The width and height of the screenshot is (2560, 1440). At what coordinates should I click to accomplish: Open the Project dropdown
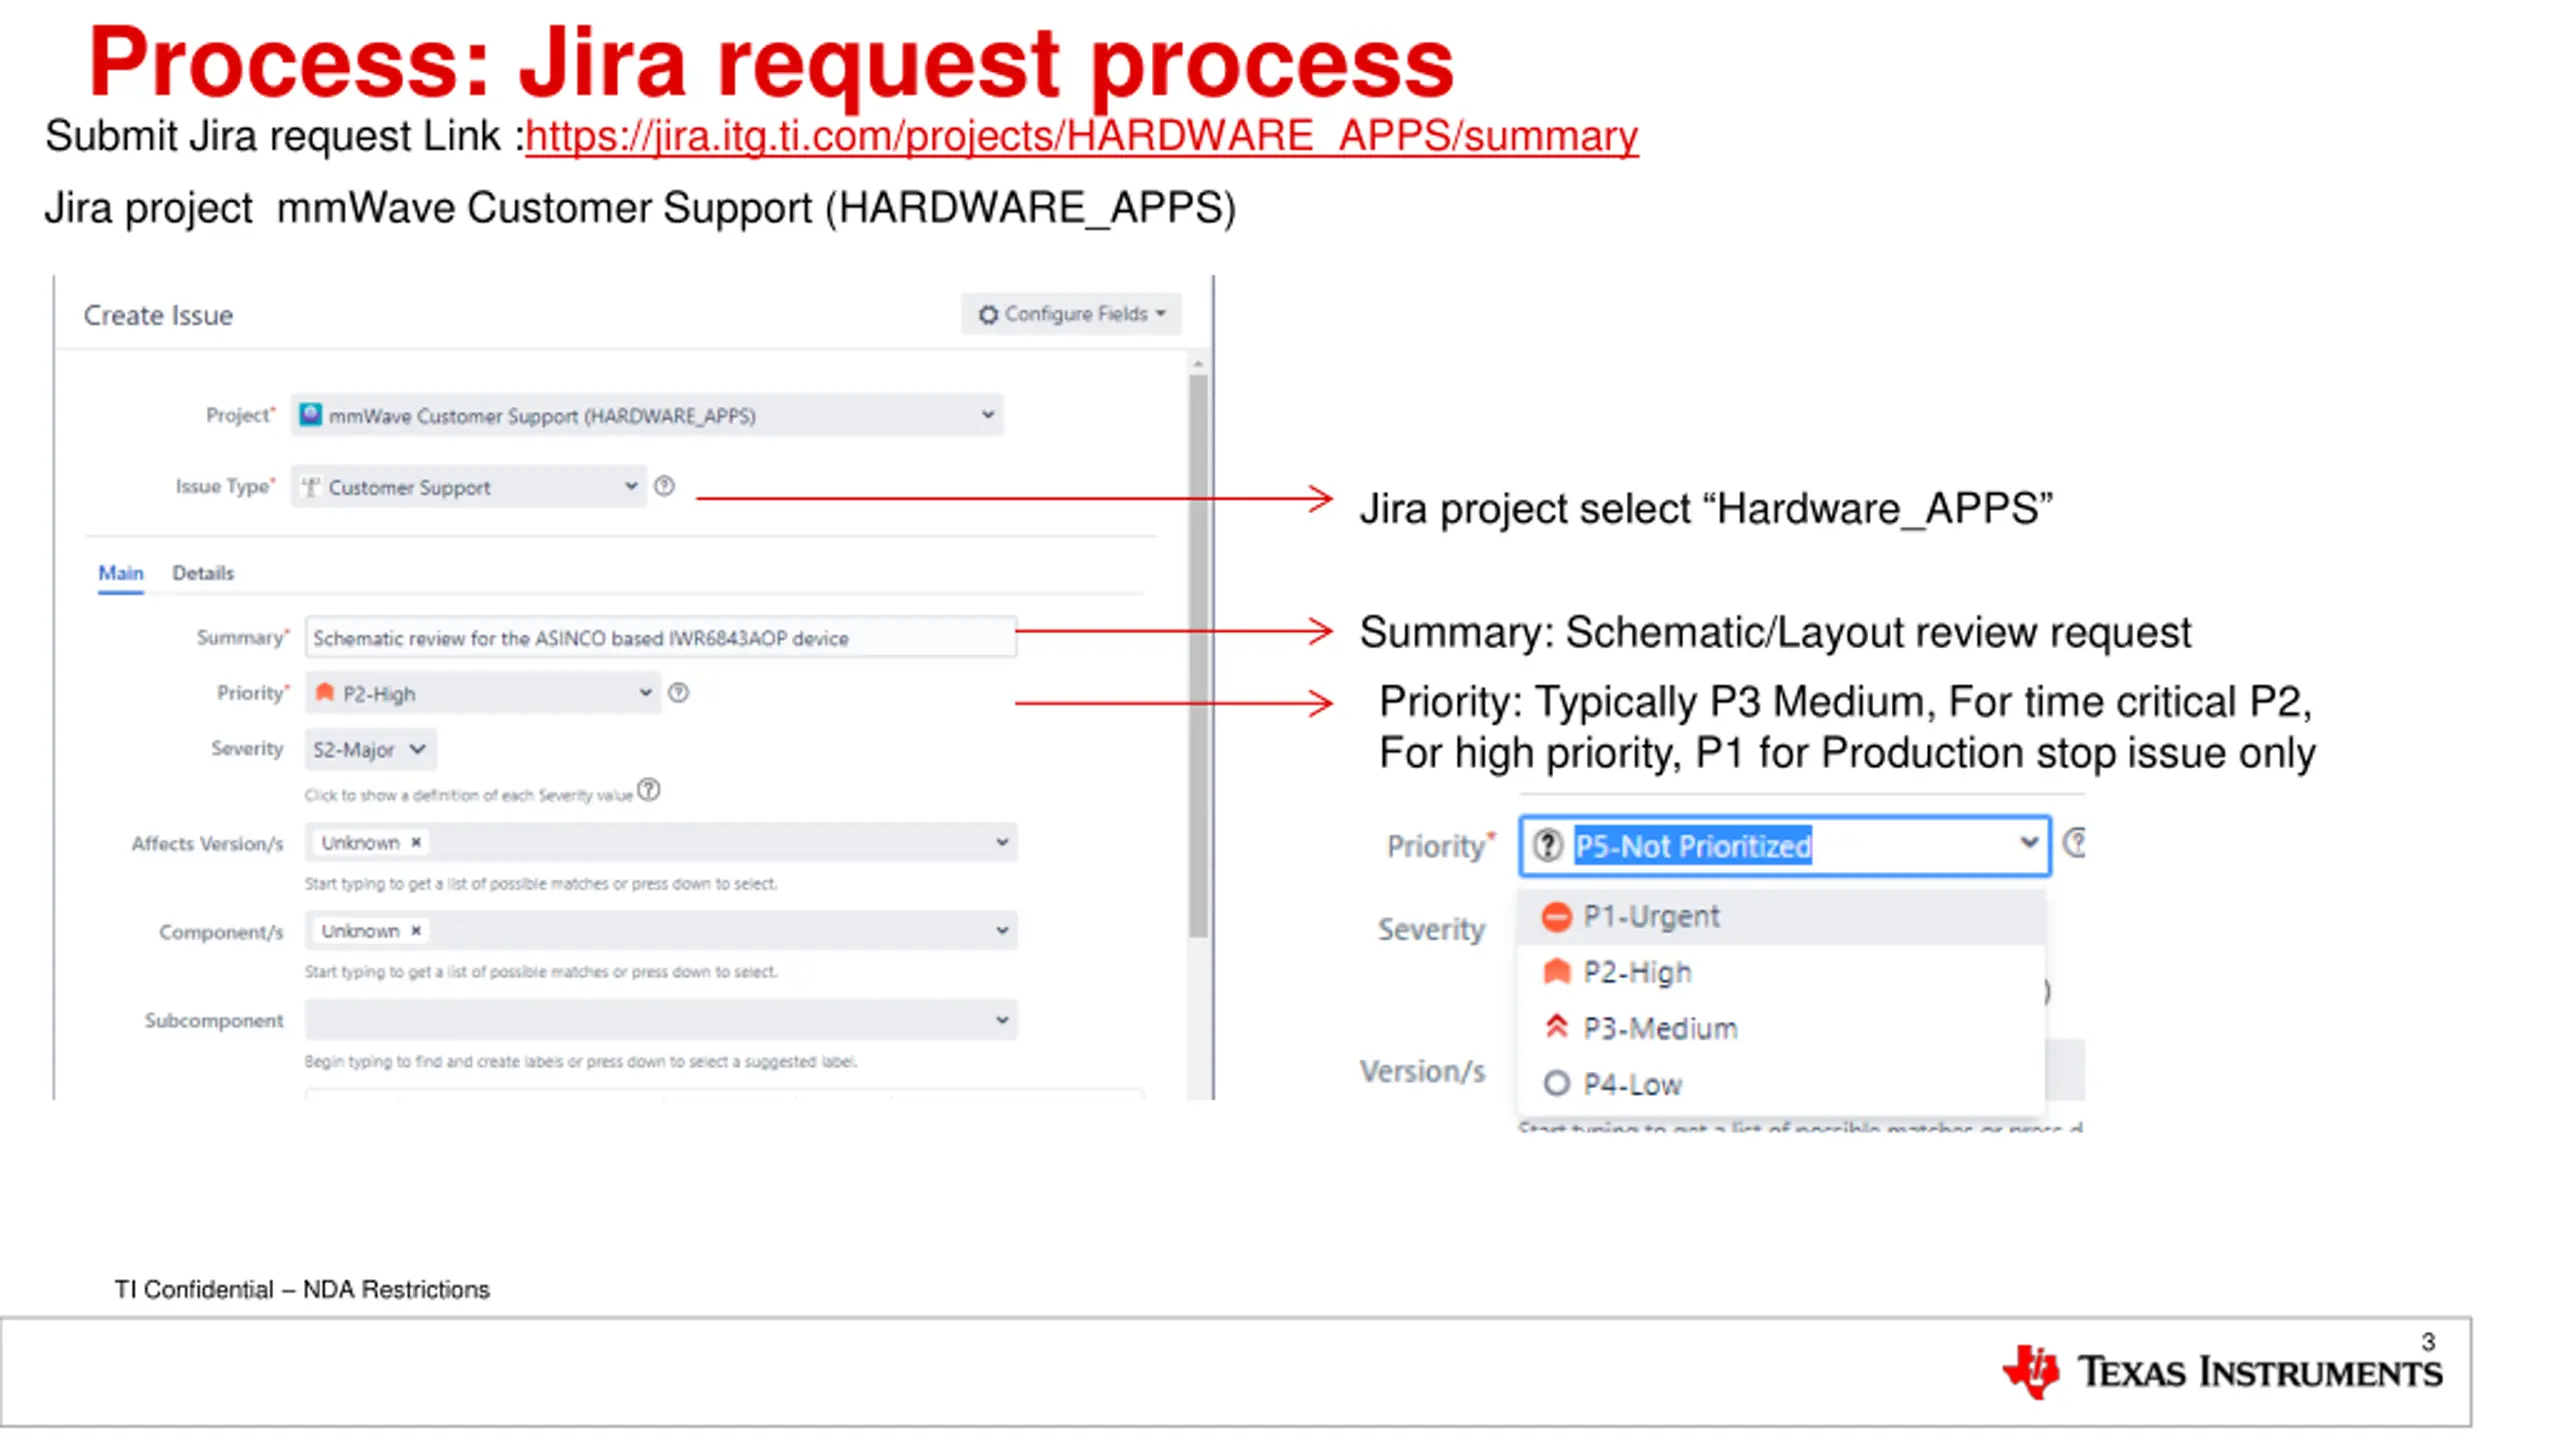point(646,415)
